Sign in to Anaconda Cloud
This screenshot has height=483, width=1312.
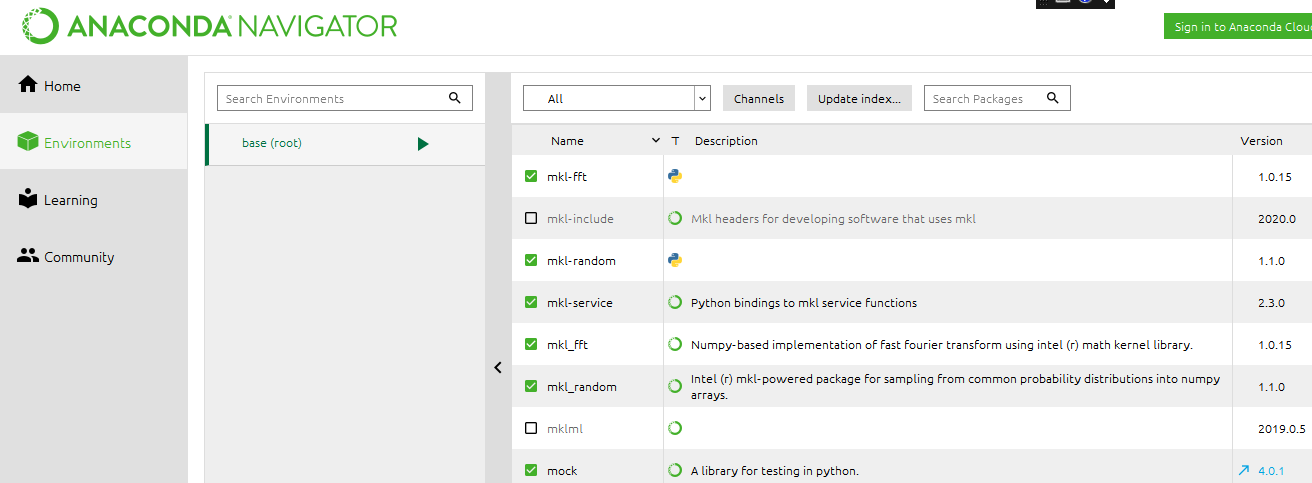(1238, 27)
